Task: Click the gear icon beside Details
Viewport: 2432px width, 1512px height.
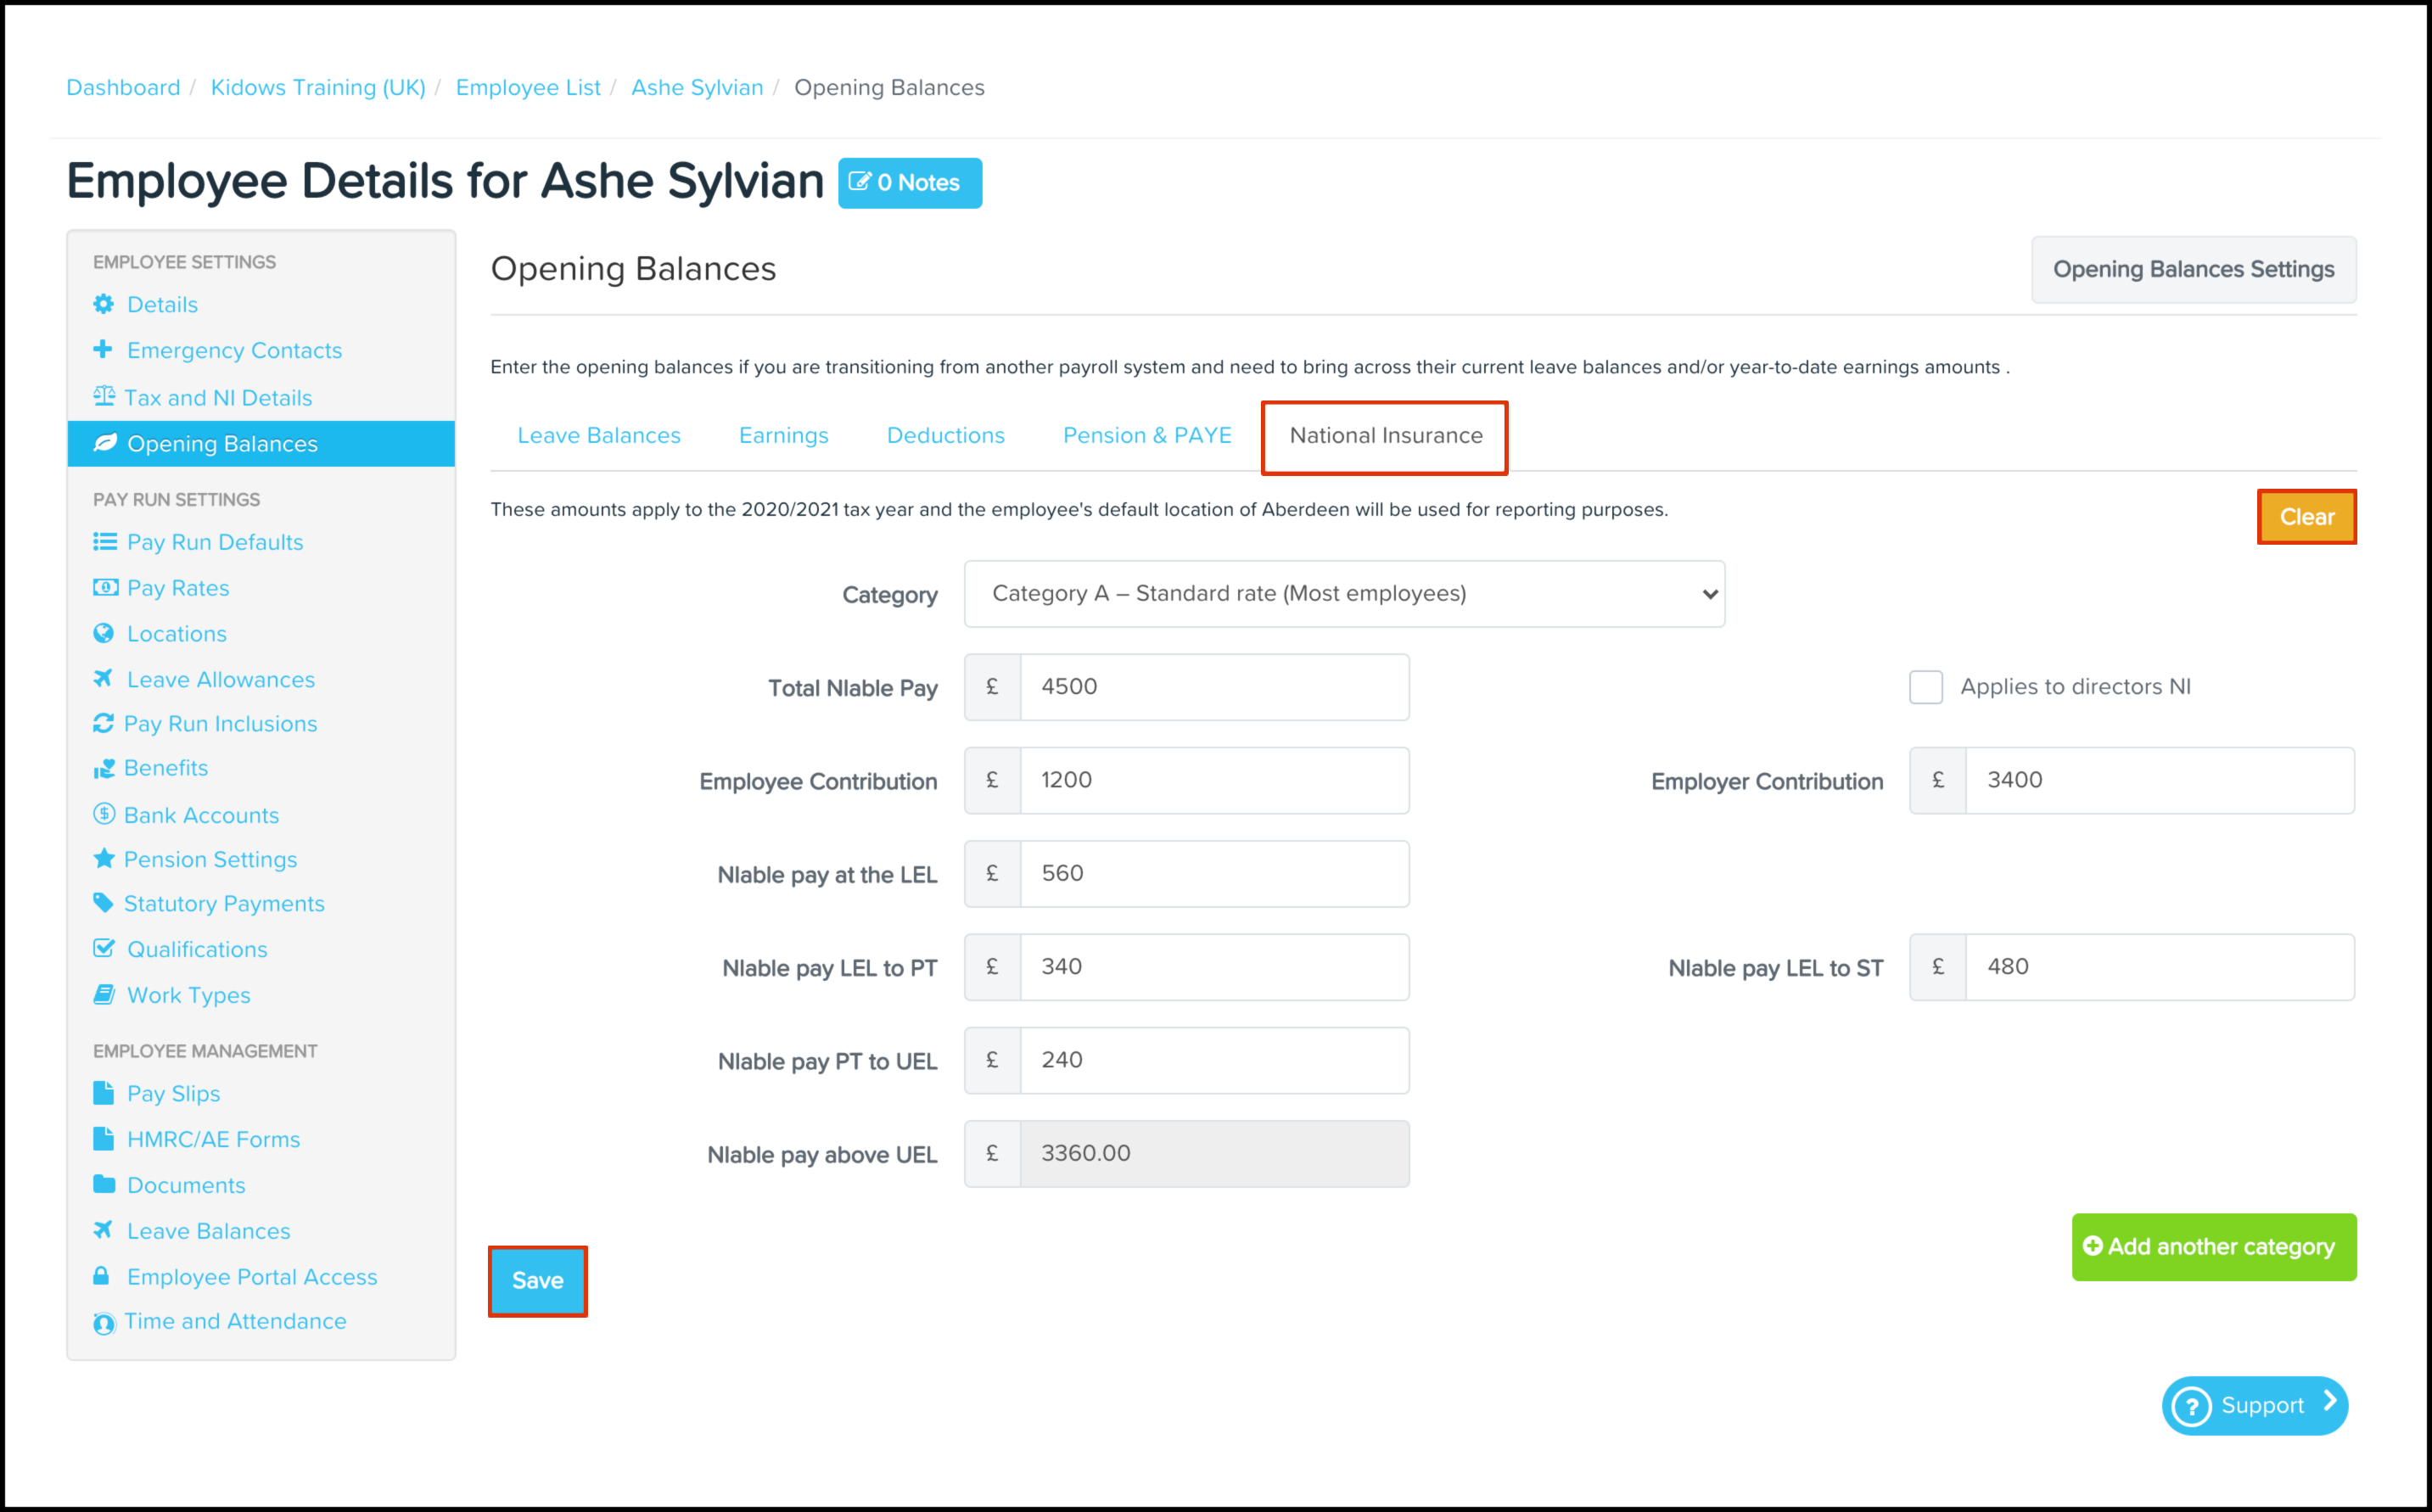Action: 103,304
